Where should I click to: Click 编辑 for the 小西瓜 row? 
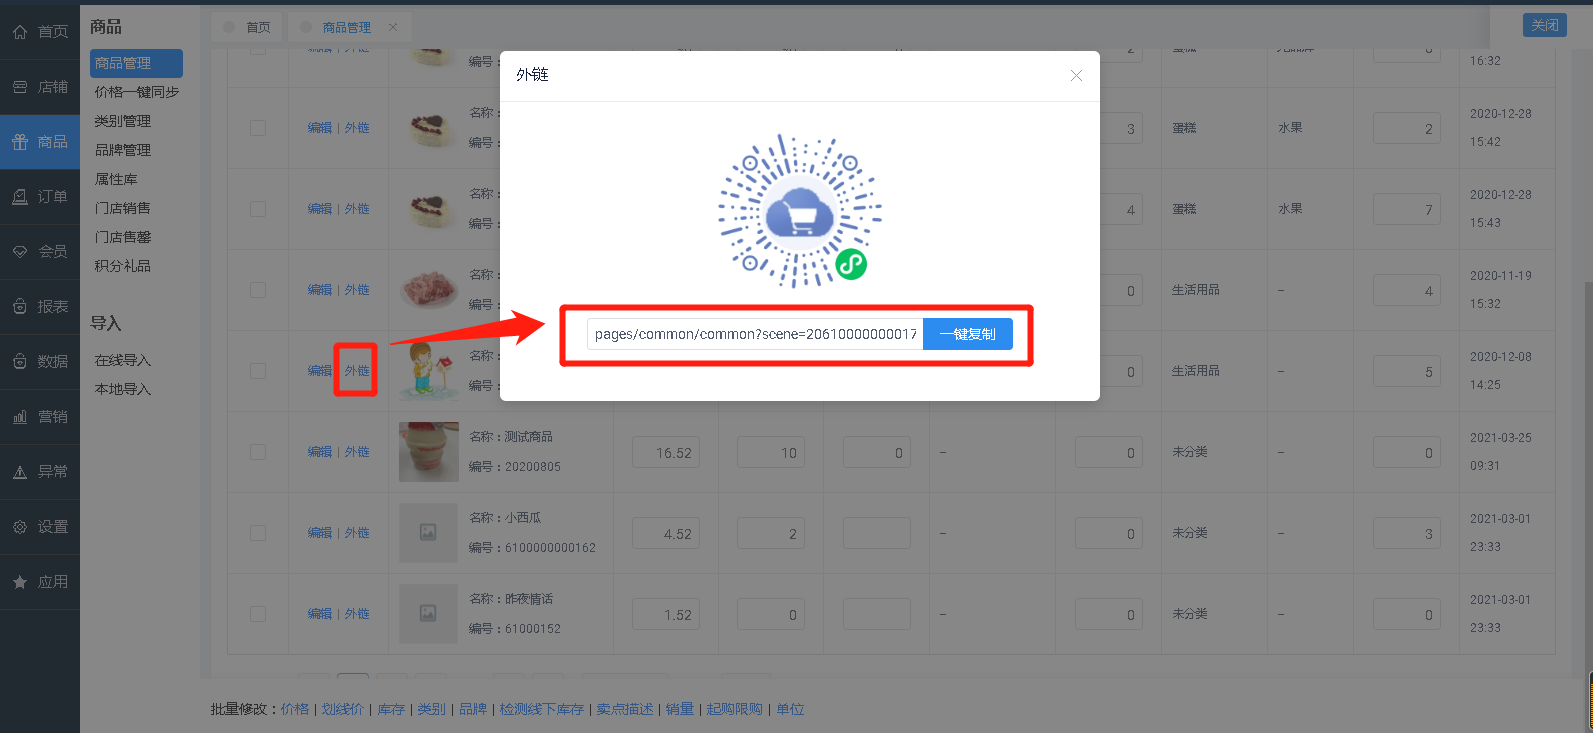pyautogui.click(x=320, y=533)
